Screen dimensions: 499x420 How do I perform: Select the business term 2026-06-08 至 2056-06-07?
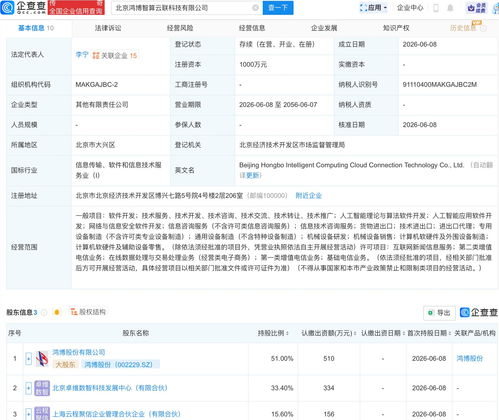pos(278,105)
